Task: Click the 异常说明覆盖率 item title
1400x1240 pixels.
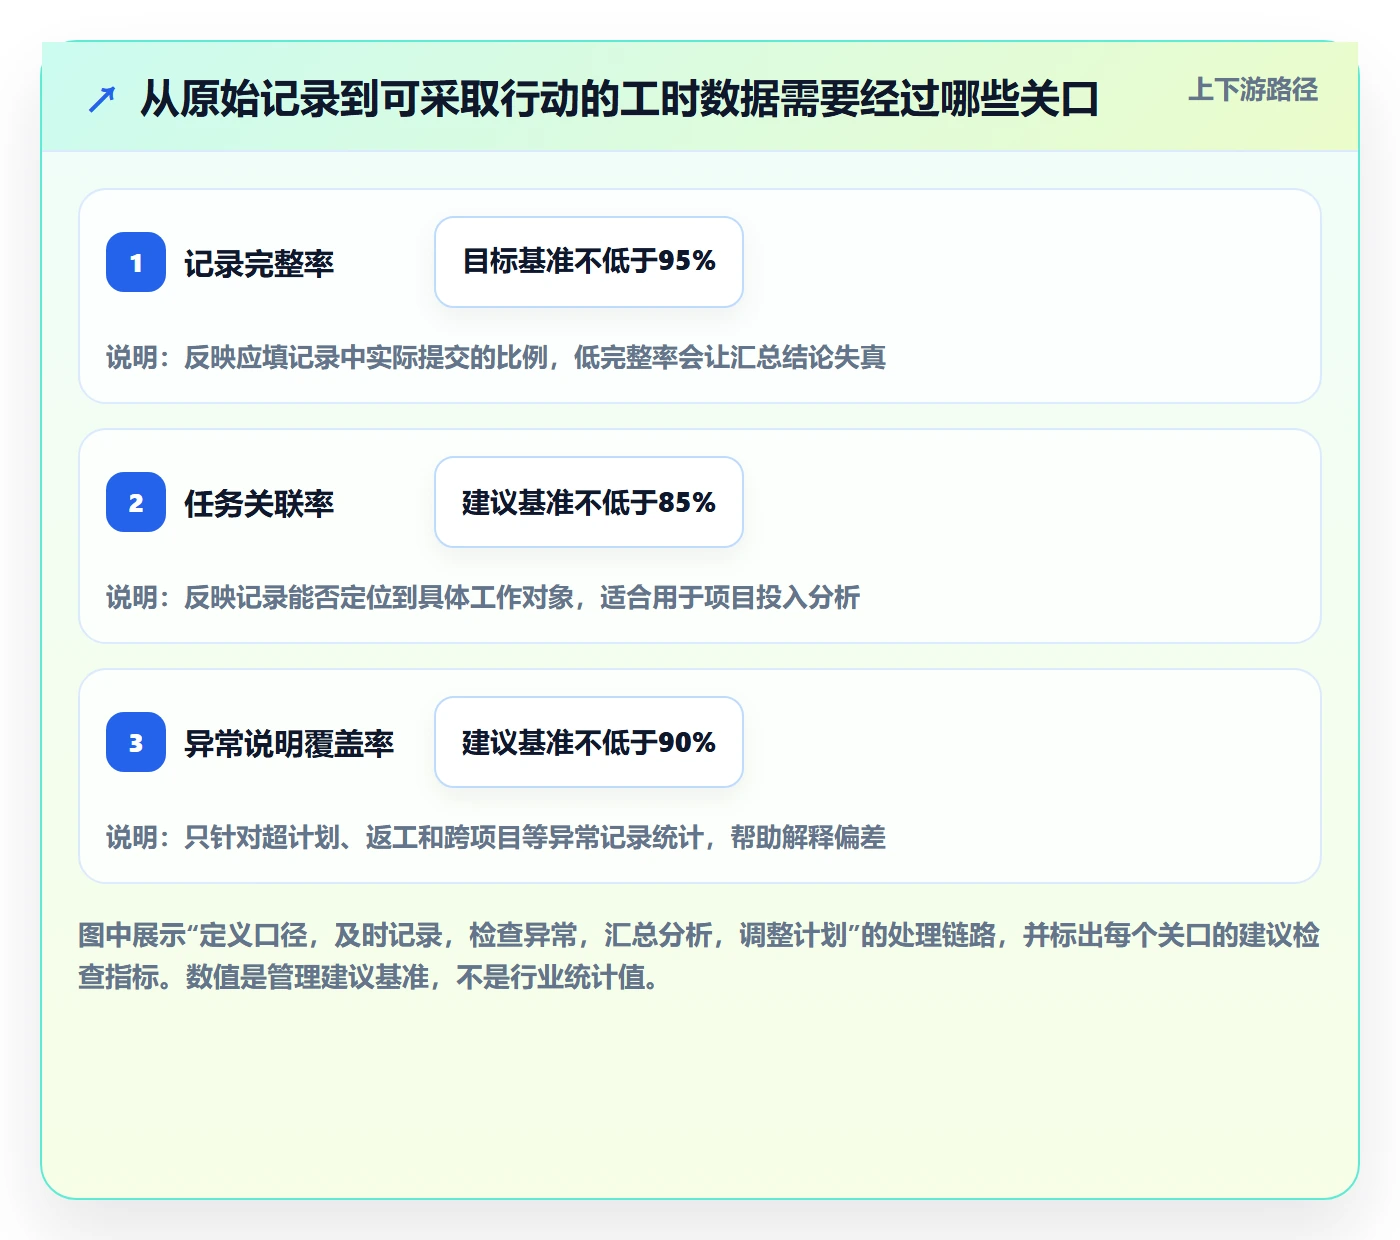Action: click(289, 744)
